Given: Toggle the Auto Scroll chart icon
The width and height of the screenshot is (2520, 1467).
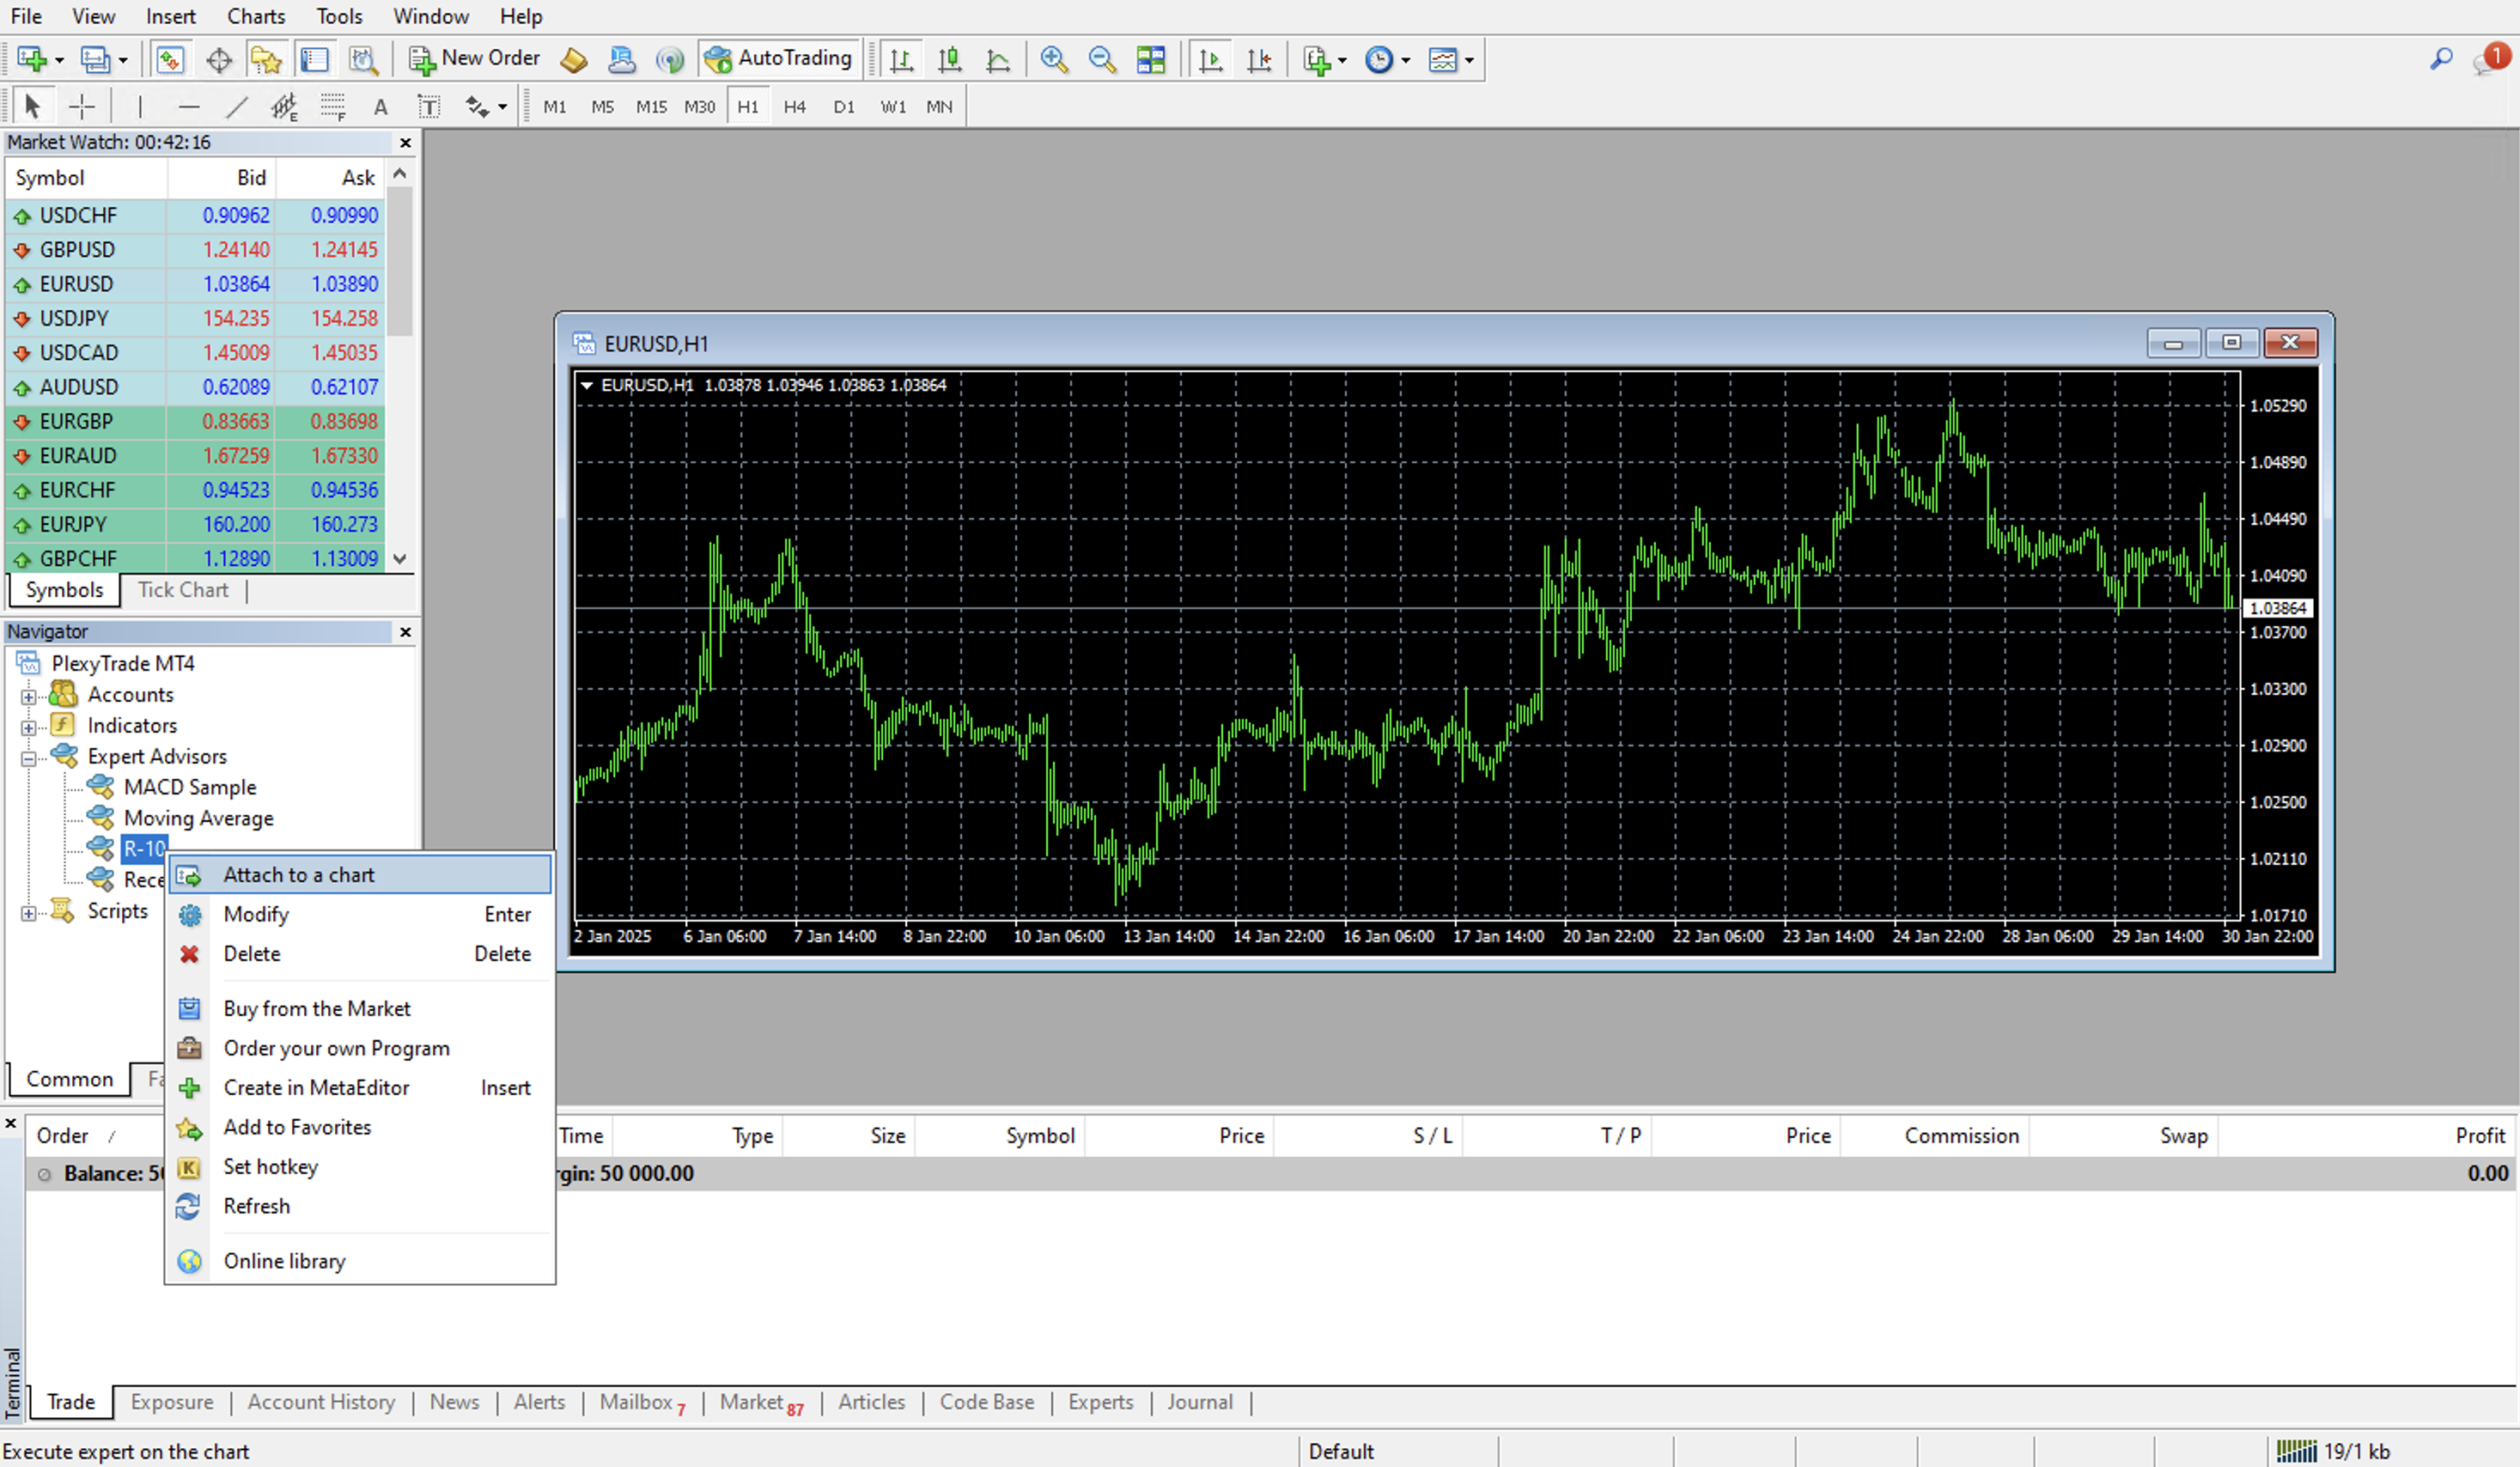Looking at the screenshot, I should (1211, 60).
